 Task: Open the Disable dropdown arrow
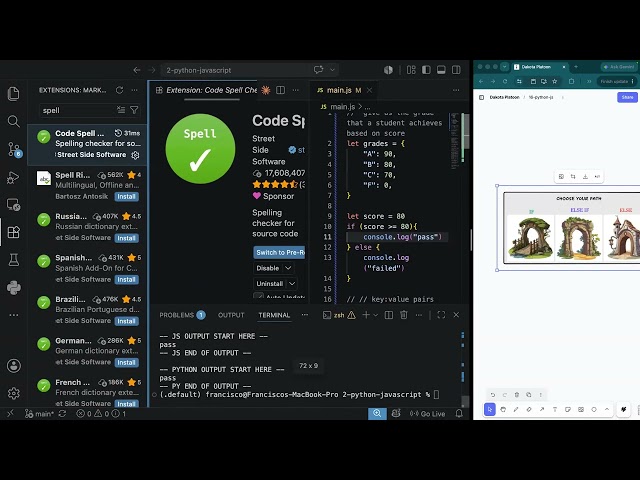pyautogui.click(x=288, y=268)
